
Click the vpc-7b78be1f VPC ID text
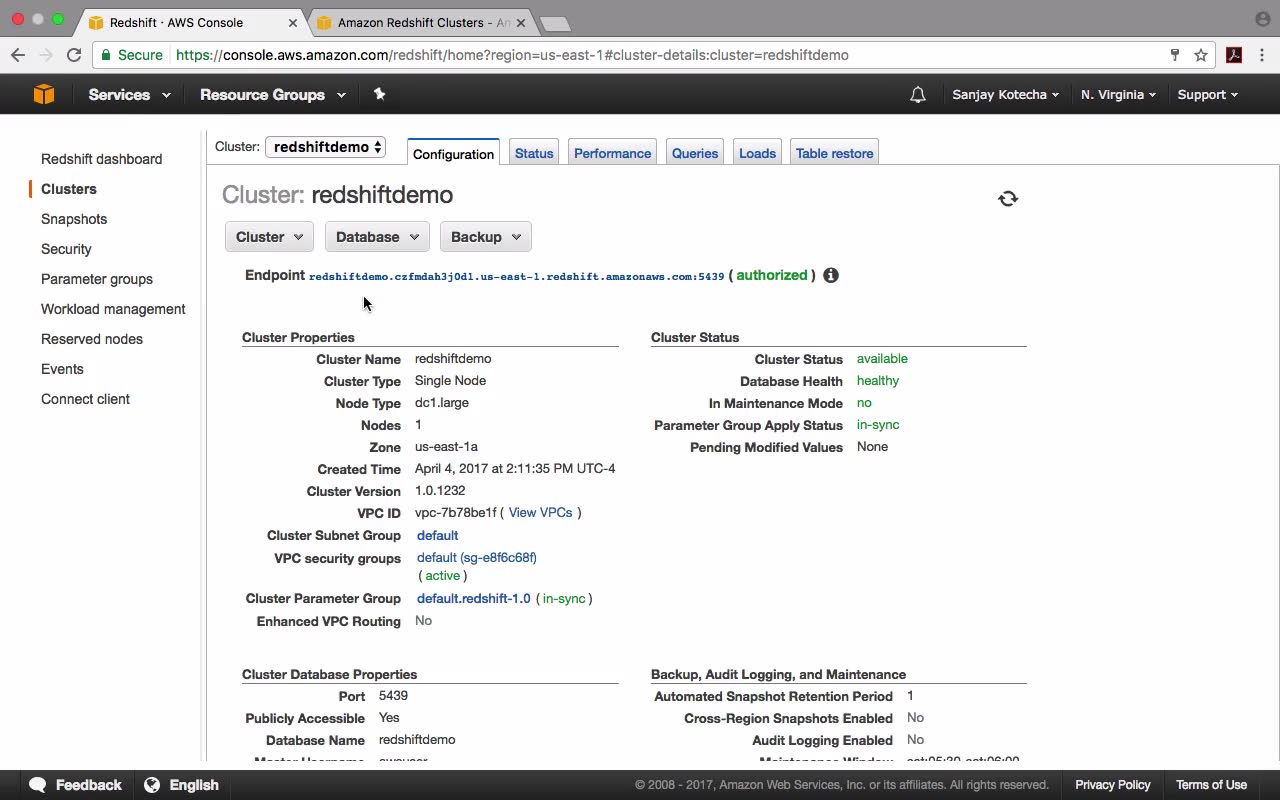tap(456, 512)
